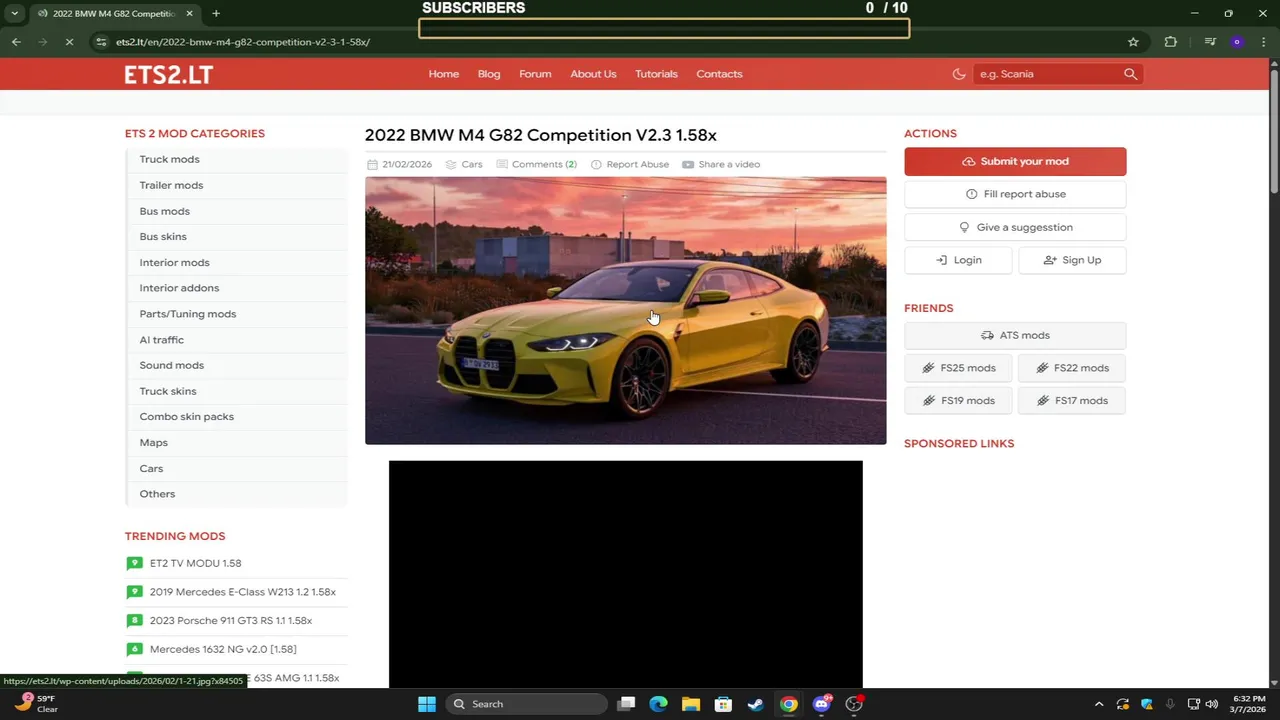Screen dimensions: 1280x720
Task: Open the About Us page
Action: pos(593,74)
